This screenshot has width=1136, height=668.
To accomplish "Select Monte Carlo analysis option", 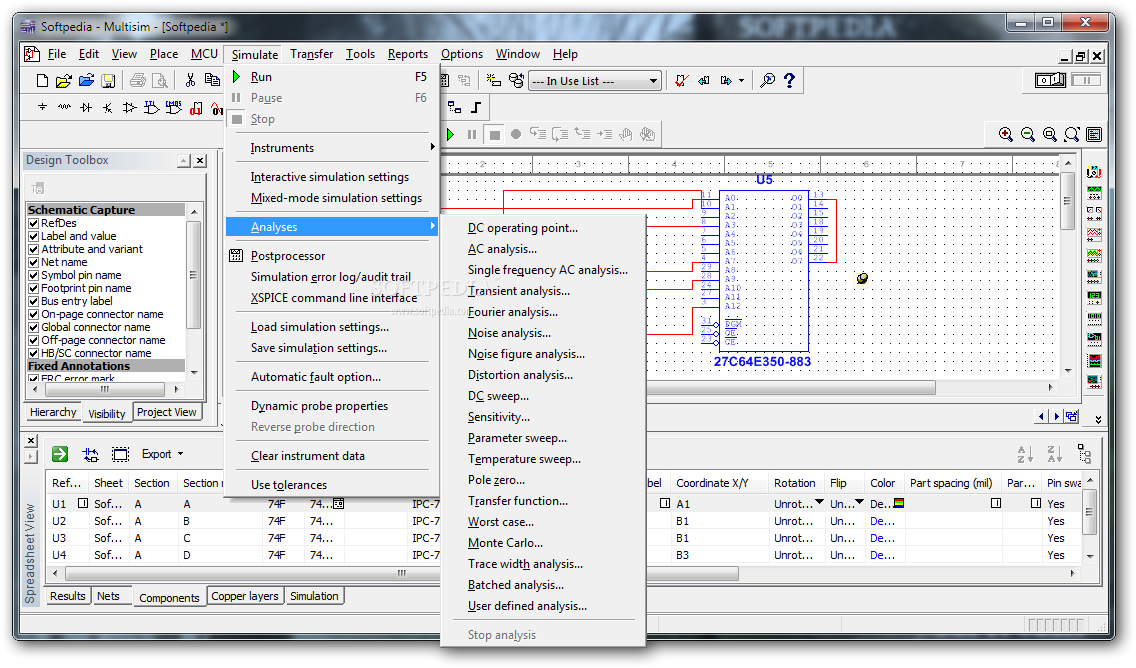I will tap(505, 543).
